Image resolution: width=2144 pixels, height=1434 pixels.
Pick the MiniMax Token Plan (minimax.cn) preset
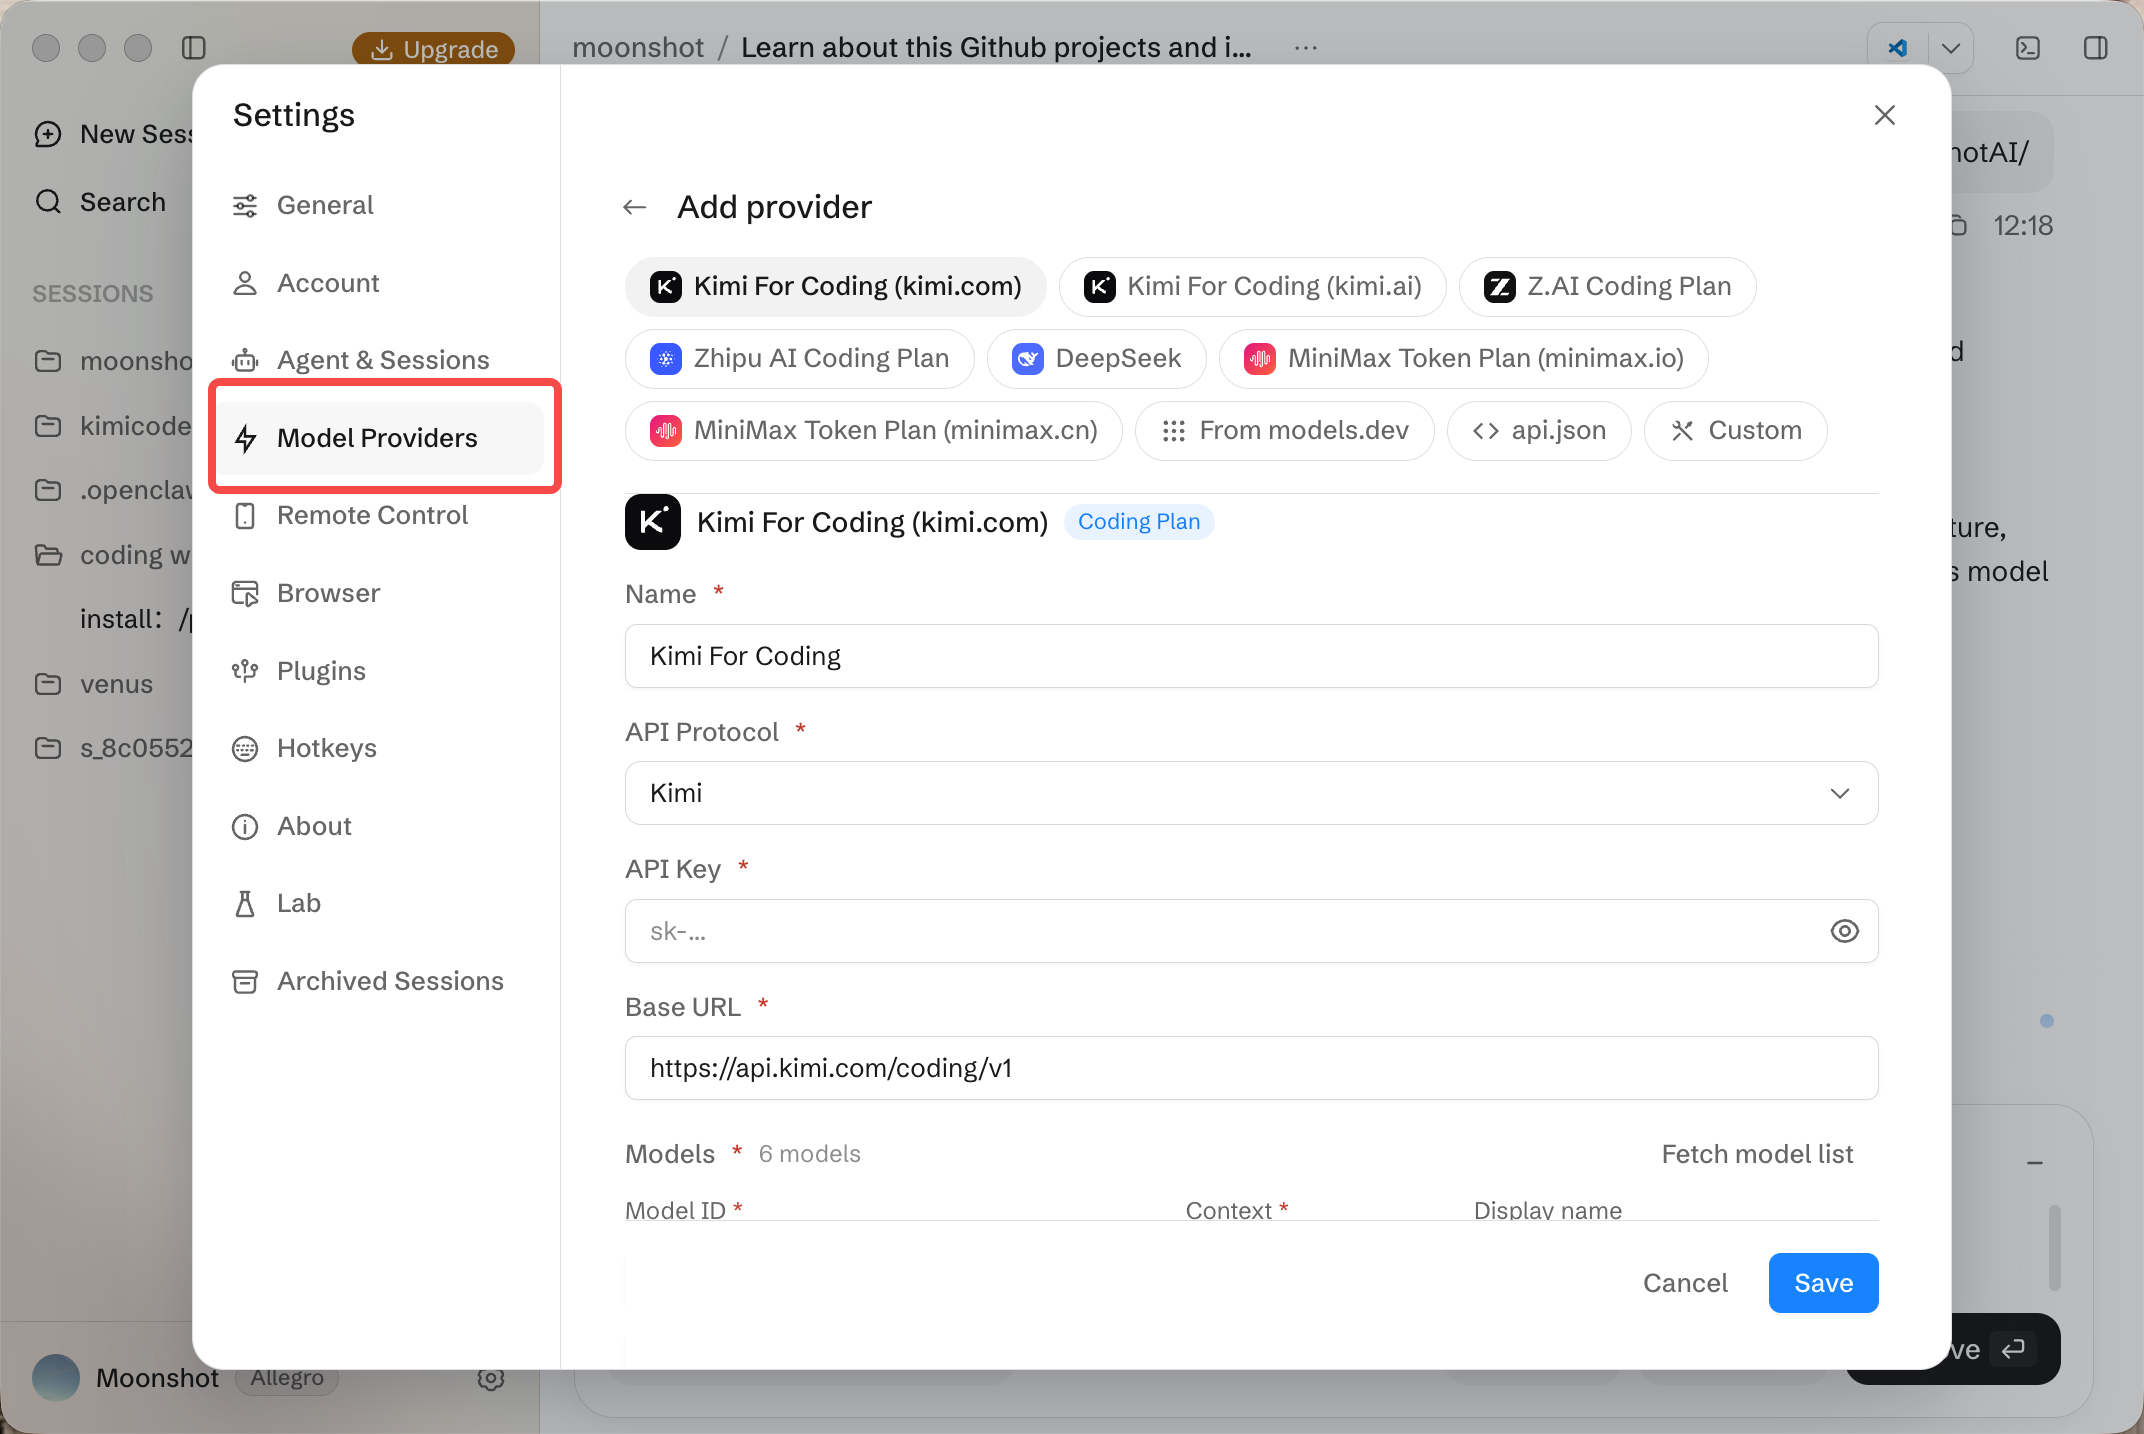pyautogui.click(x=873, y=431)
